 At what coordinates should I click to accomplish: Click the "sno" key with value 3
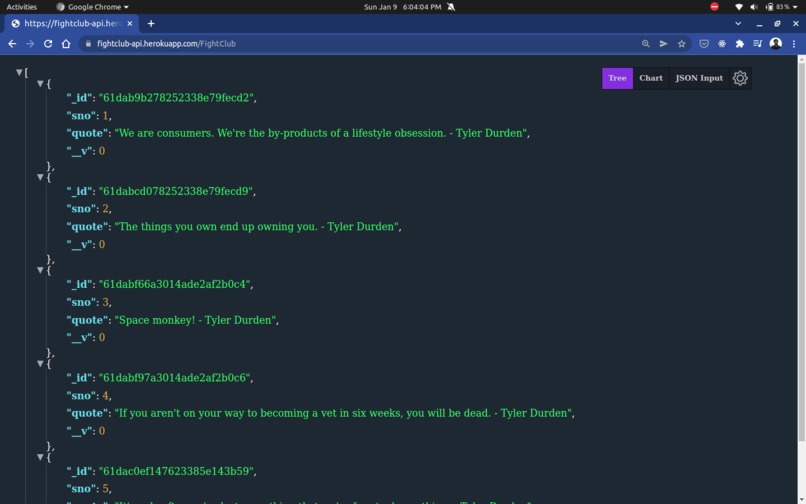tap(81, 302)
